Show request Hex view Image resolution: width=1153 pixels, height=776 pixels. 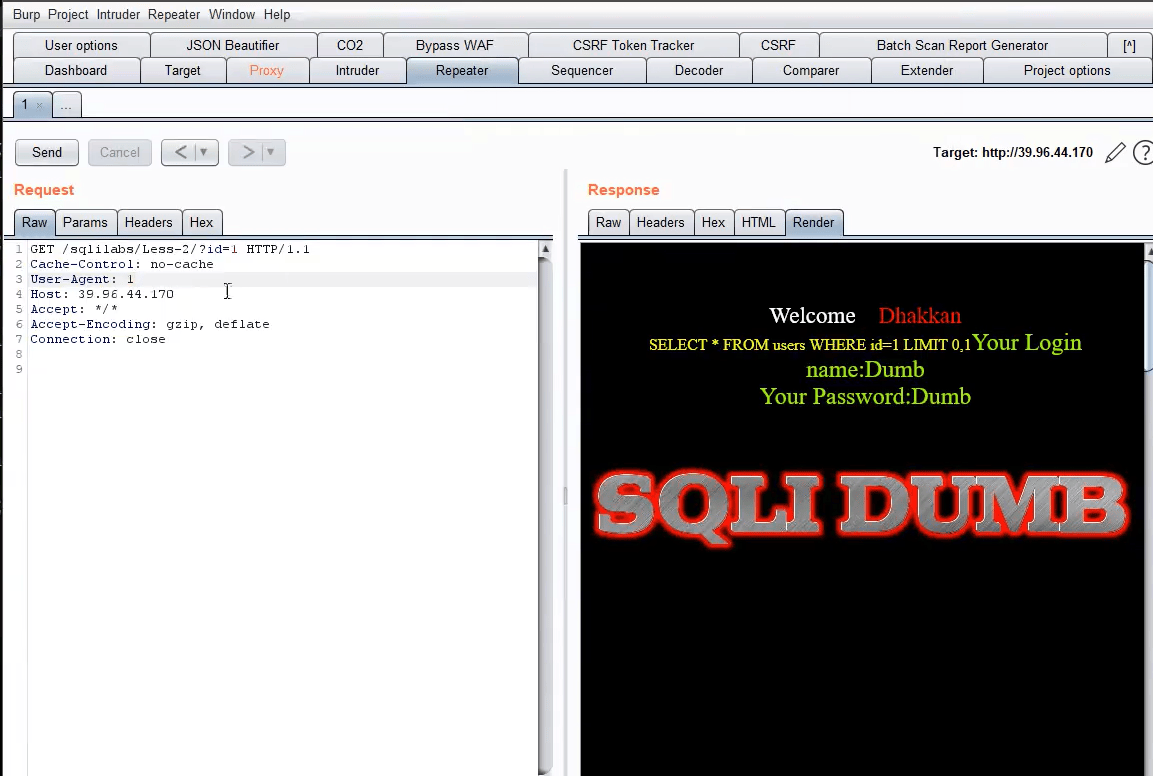(201, 222)
